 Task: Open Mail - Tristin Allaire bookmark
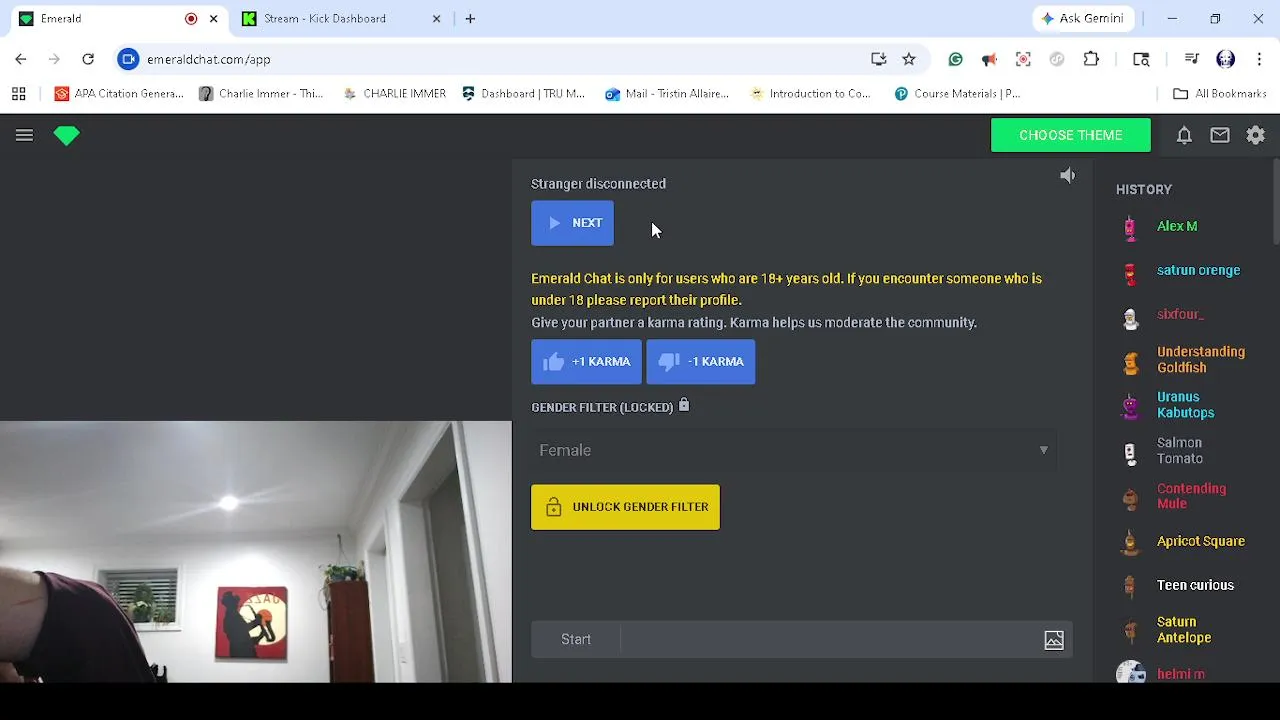point(667,93)
